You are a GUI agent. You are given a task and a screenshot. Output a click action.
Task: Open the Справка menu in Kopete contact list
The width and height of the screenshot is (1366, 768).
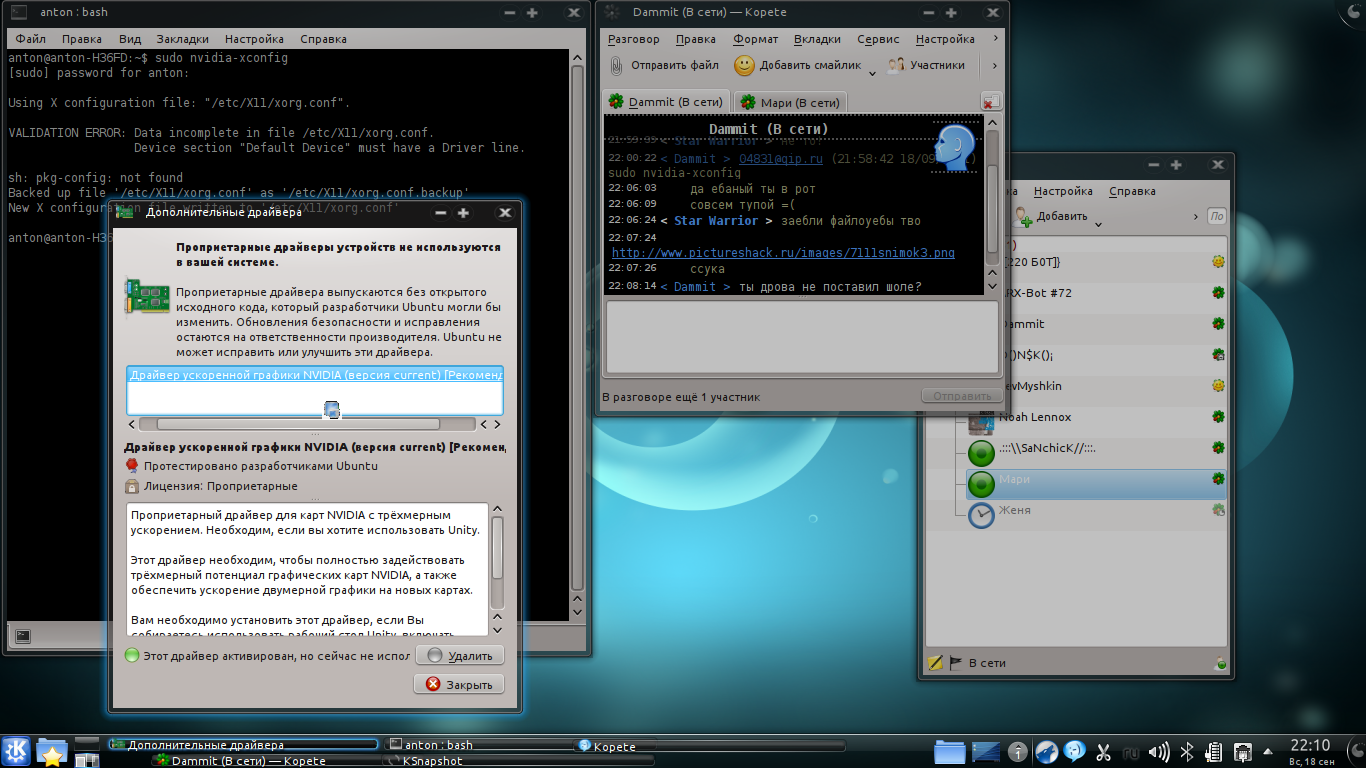coord(1132,191)
